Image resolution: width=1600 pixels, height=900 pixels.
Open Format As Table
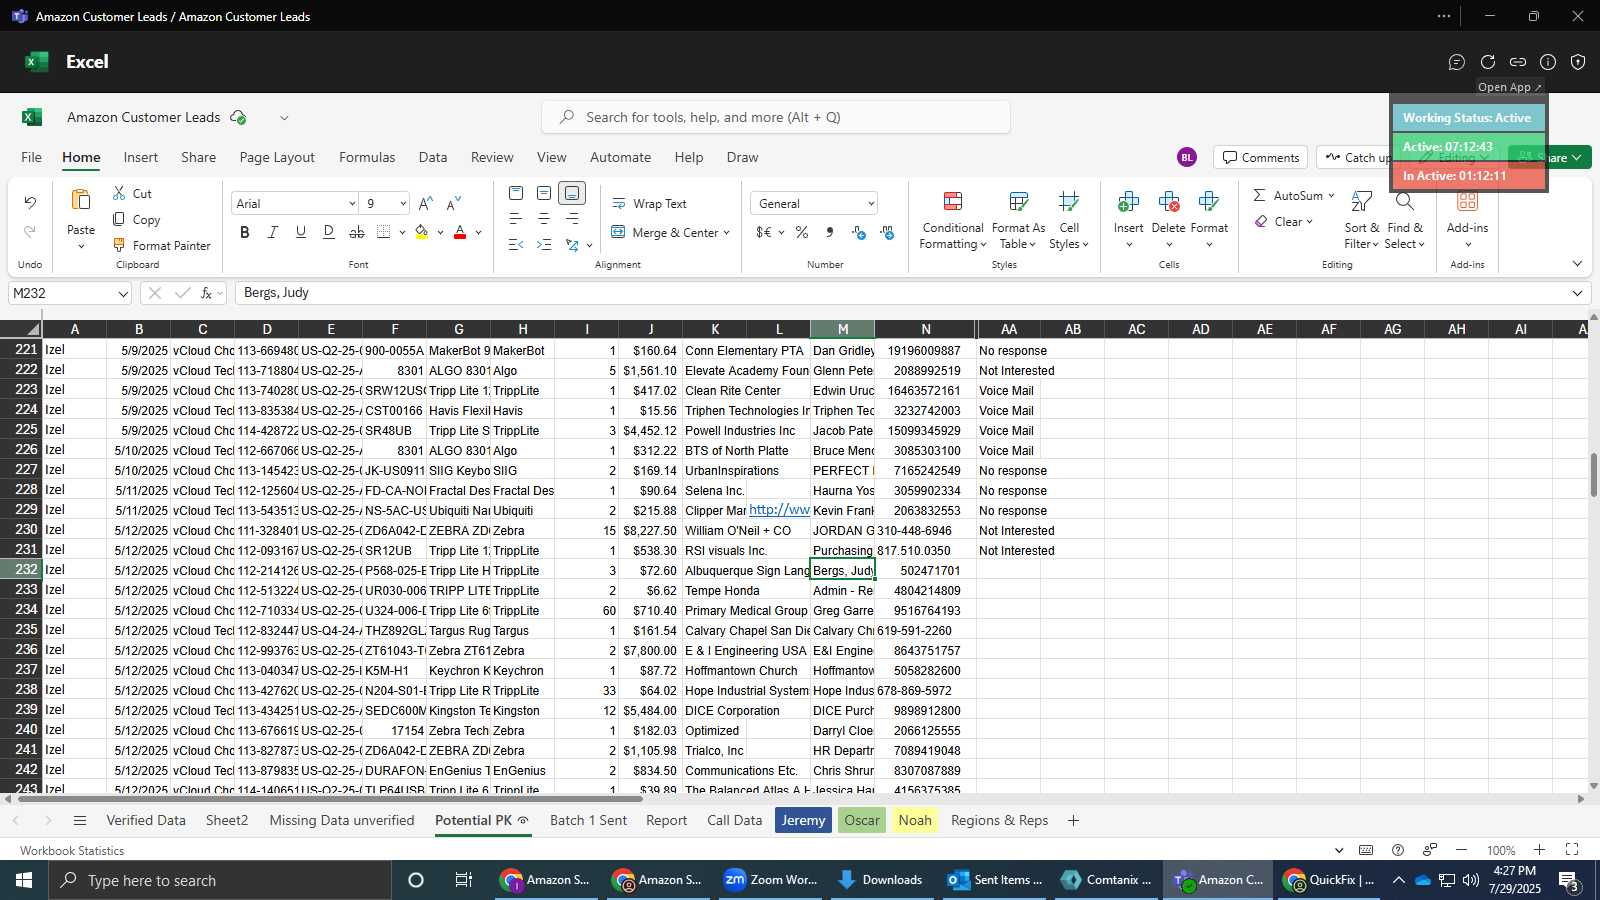click(x=1018, y=220)
